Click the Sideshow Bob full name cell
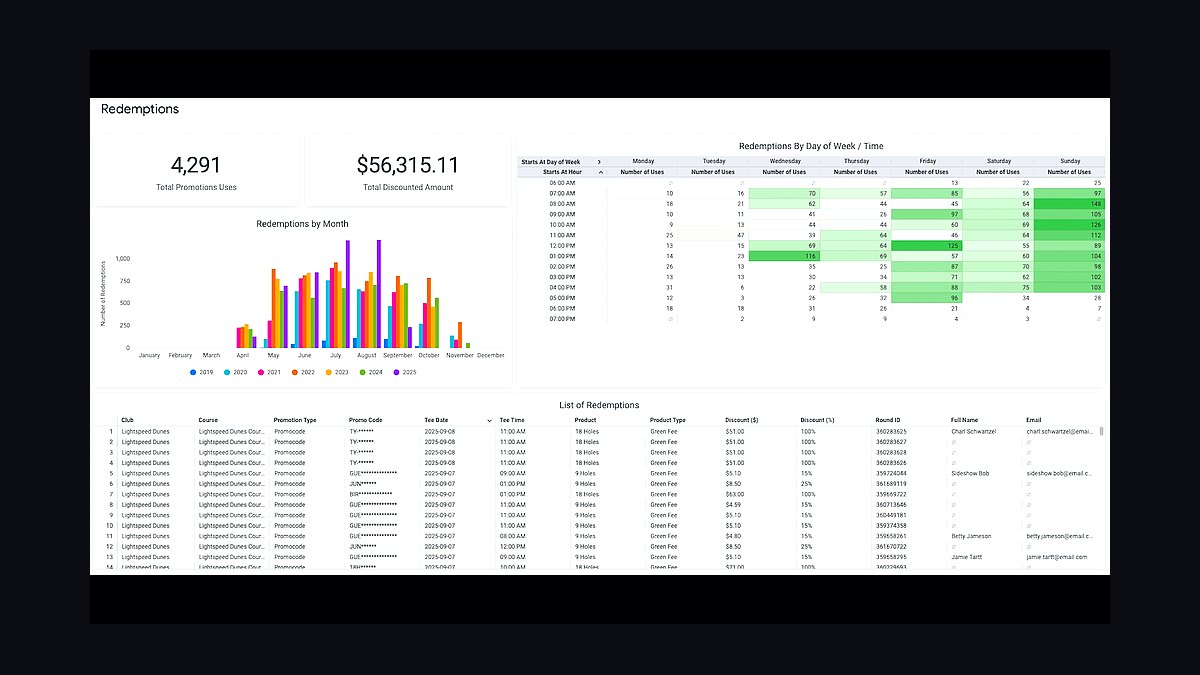The image size is (1200, 675). click(970, 473)
